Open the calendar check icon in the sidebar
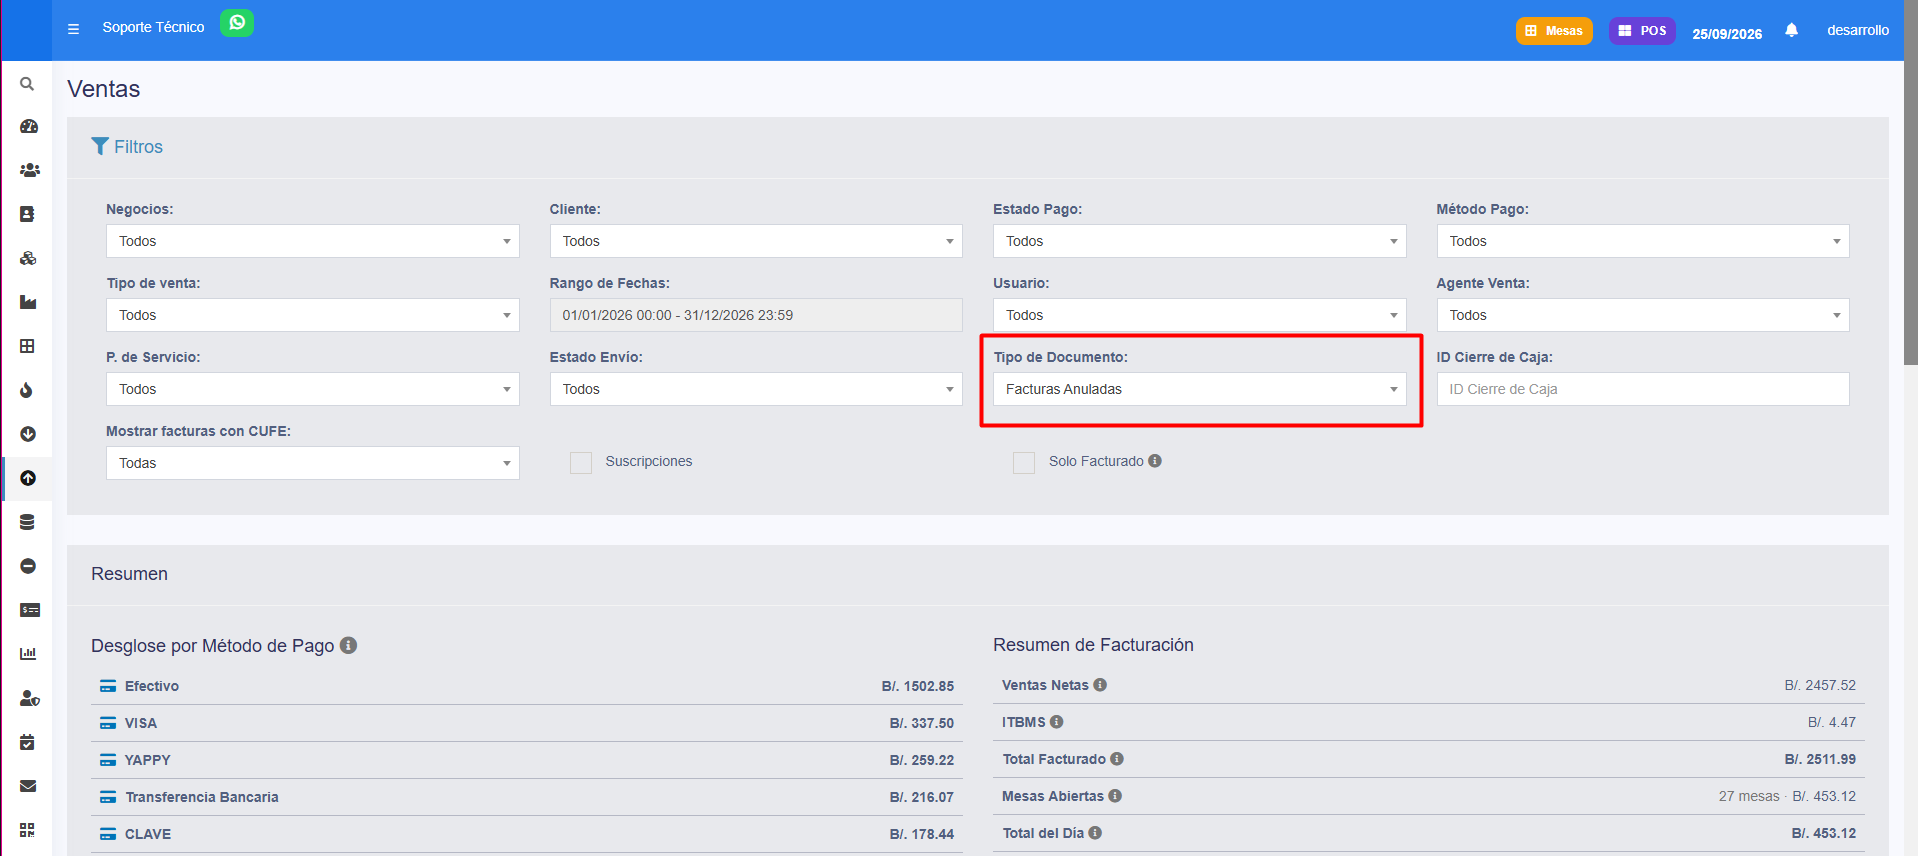The width and height of the screenshot is (1918, 856). 27,742
